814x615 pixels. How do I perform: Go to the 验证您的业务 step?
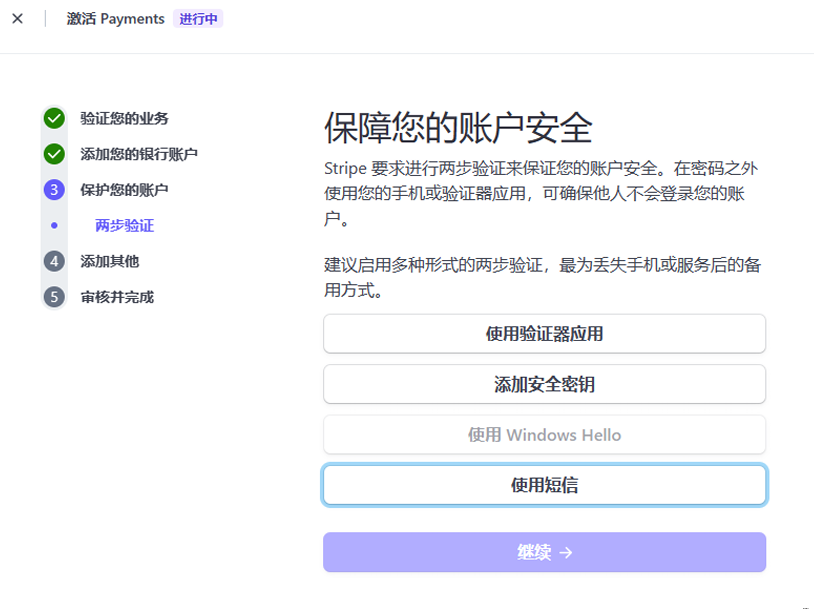pos(124,119)
